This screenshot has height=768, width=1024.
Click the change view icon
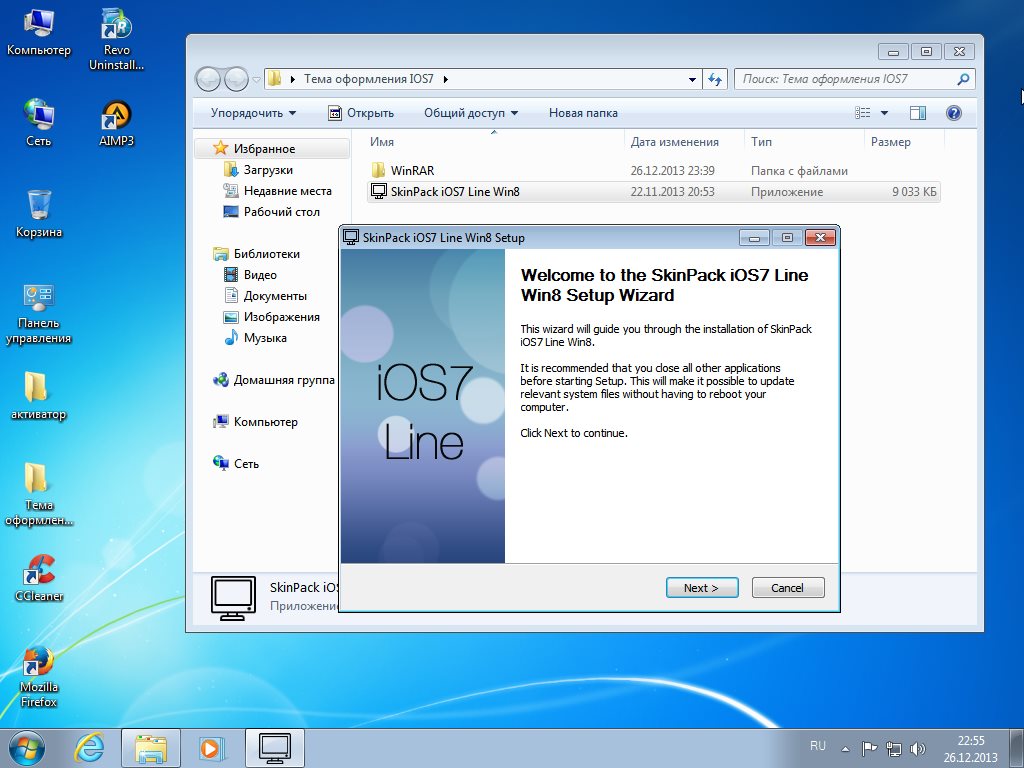pyautogui.click(x=863, y=113)
